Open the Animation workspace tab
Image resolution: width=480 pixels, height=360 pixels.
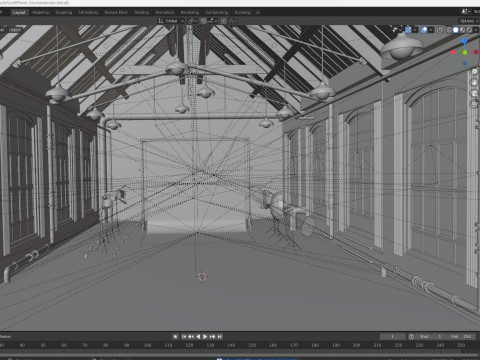[x=165, y=12]
